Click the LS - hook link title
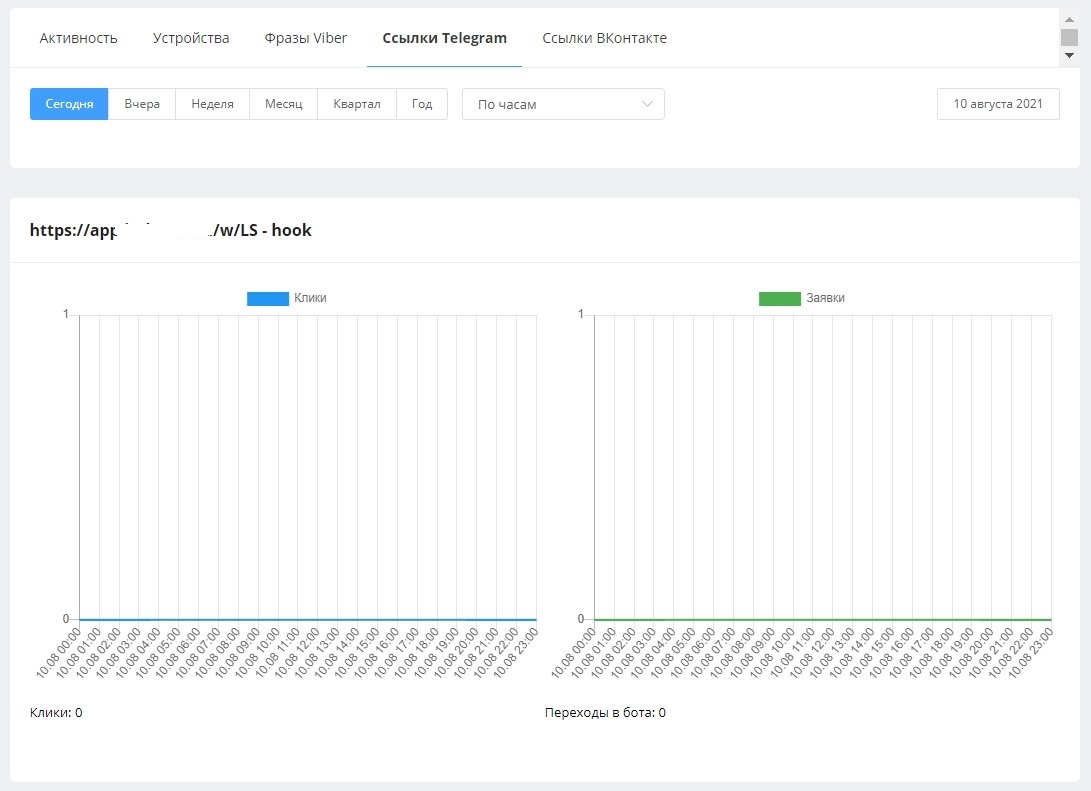1091x791 pixels. click(x=171, y=230)
